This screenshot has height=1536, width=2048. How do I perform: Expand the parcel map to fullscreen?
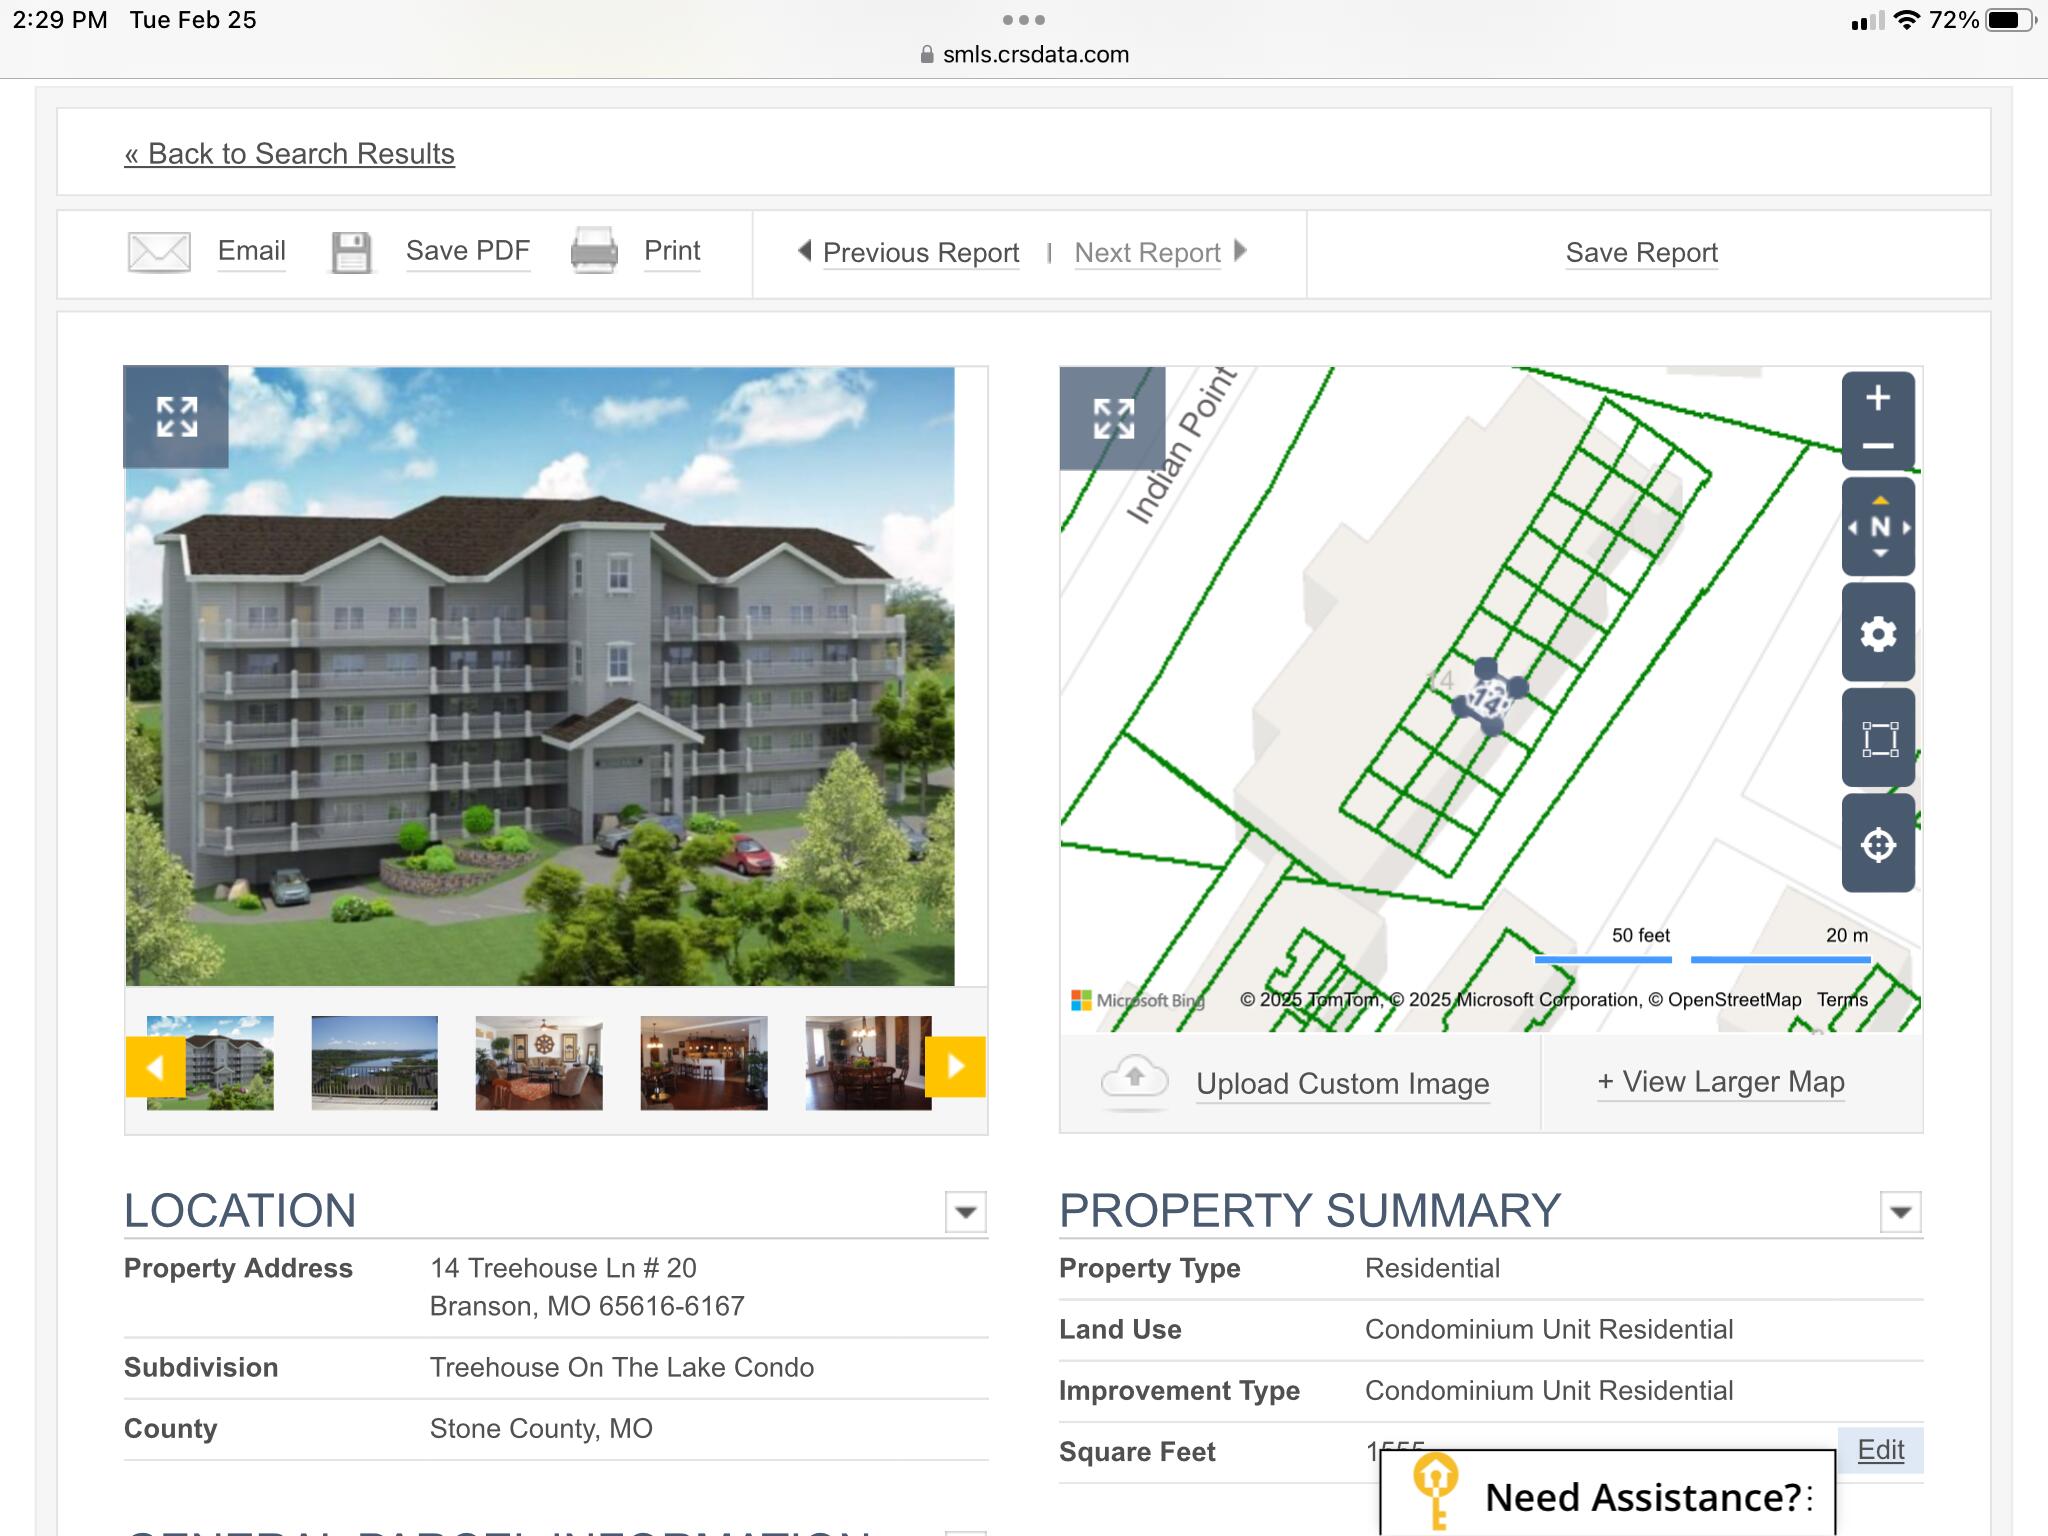click(1112, 419)
